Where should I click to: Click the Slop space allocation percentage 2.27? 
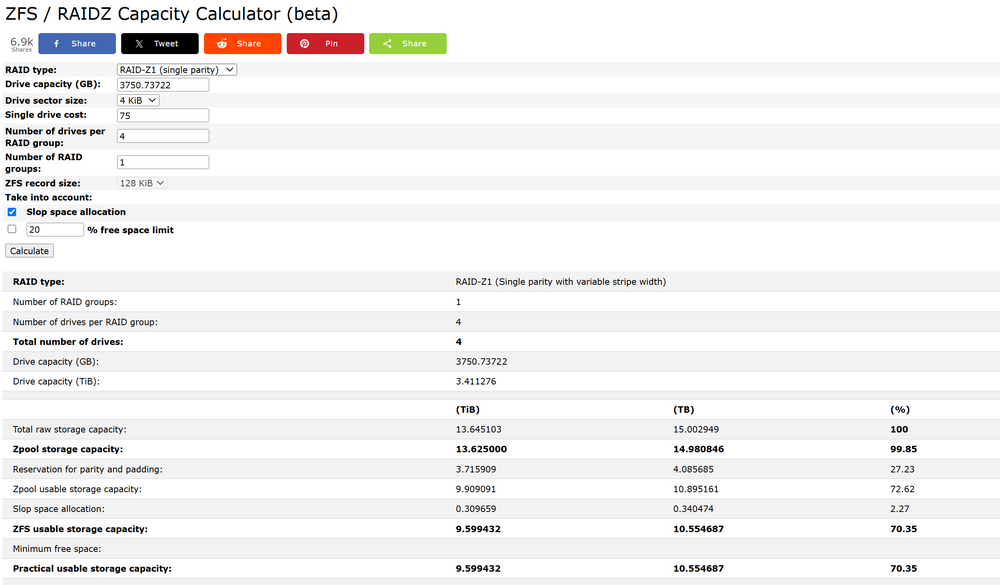coord(899,509)
